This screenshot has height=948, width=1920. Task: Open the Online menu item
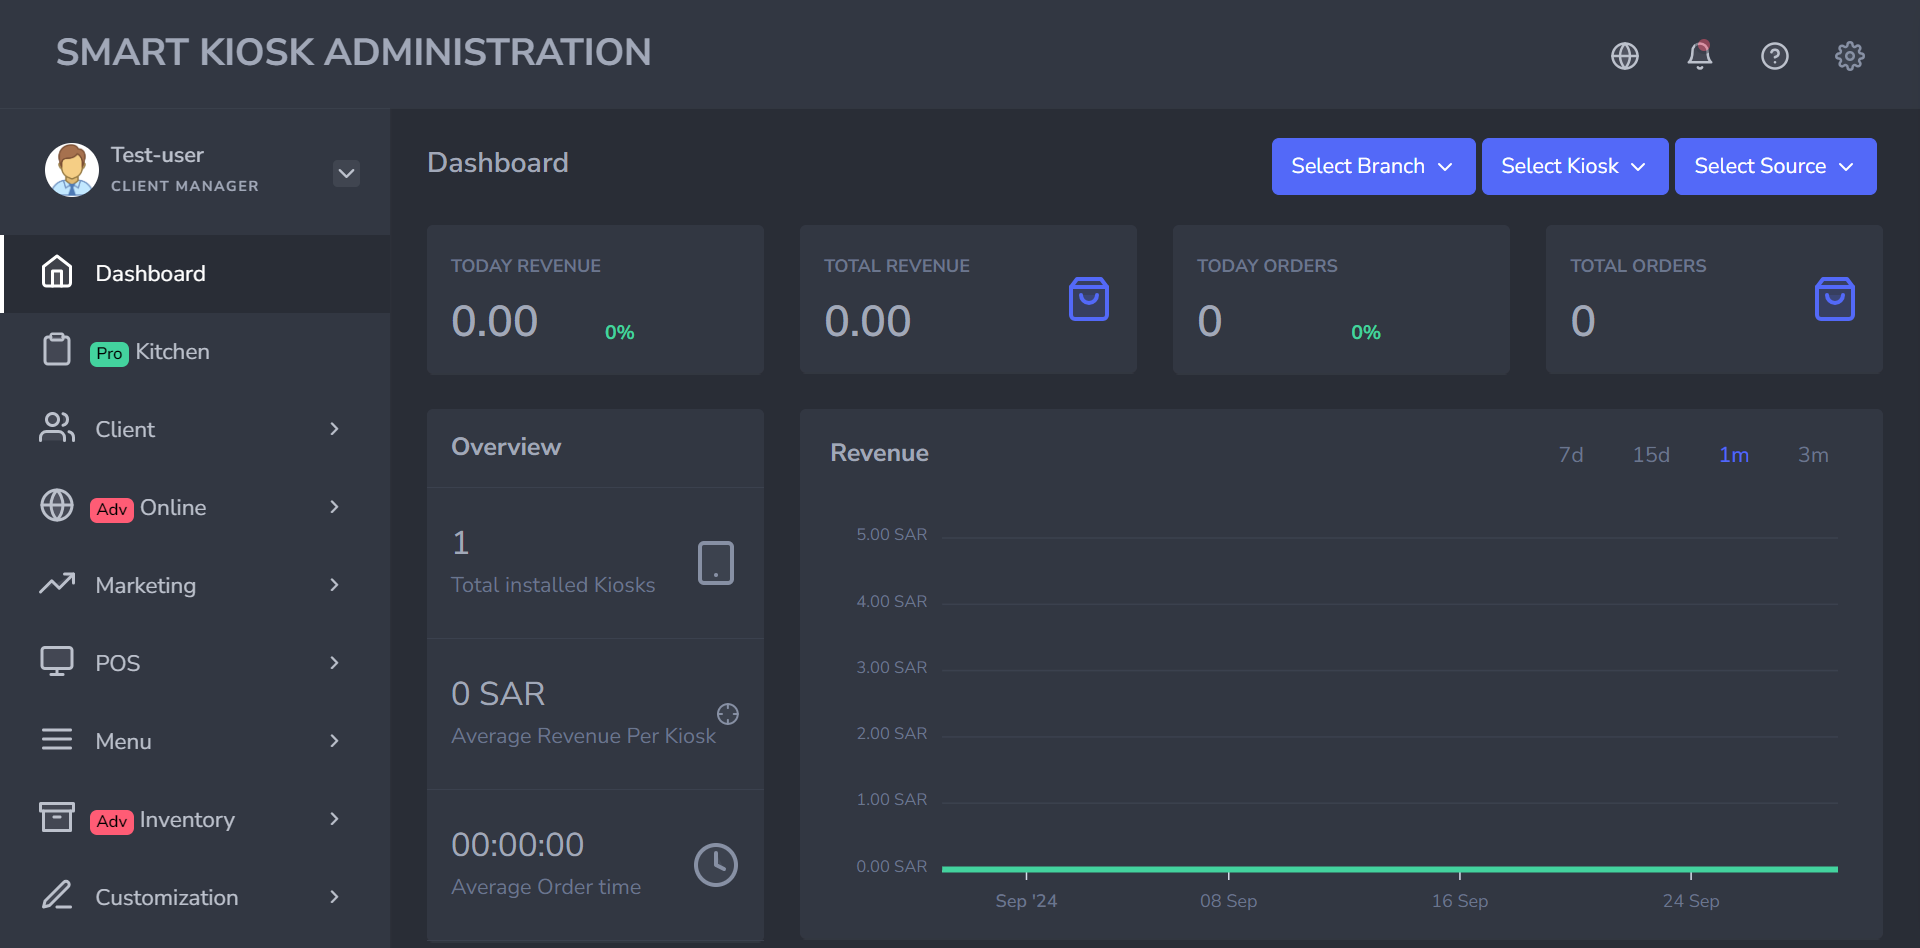(x=195, y=508)
